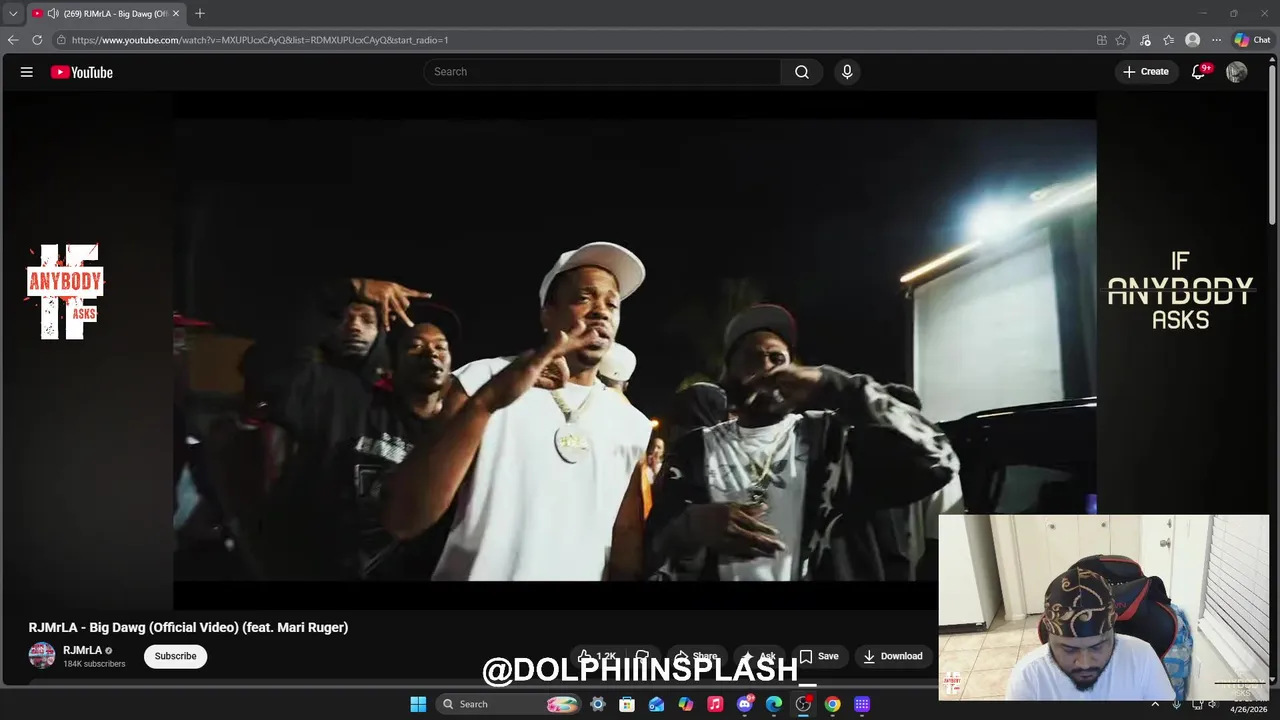The height and width of the screenshot is (720, 1280).
Task: Open the favorites list
Action: pos(1168,40)
